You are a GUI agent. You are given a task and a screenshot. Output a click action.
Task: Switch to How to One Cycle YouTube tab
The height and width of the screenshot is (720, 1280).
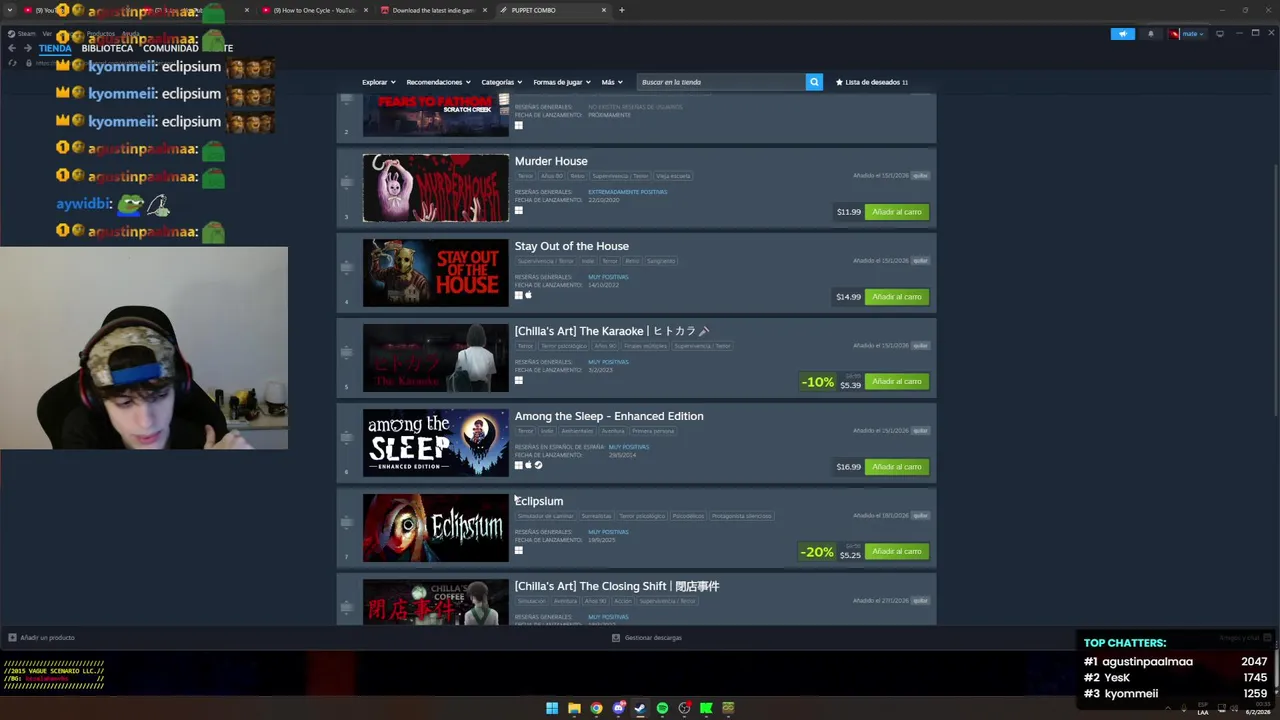point(314,10)
